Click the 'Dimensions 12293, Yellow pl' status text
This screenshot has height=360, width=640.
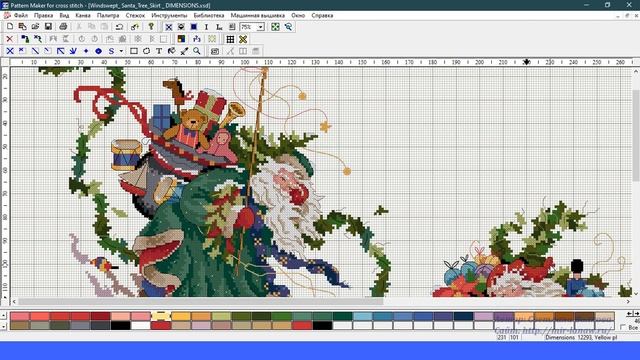click(x=581, y=338)
